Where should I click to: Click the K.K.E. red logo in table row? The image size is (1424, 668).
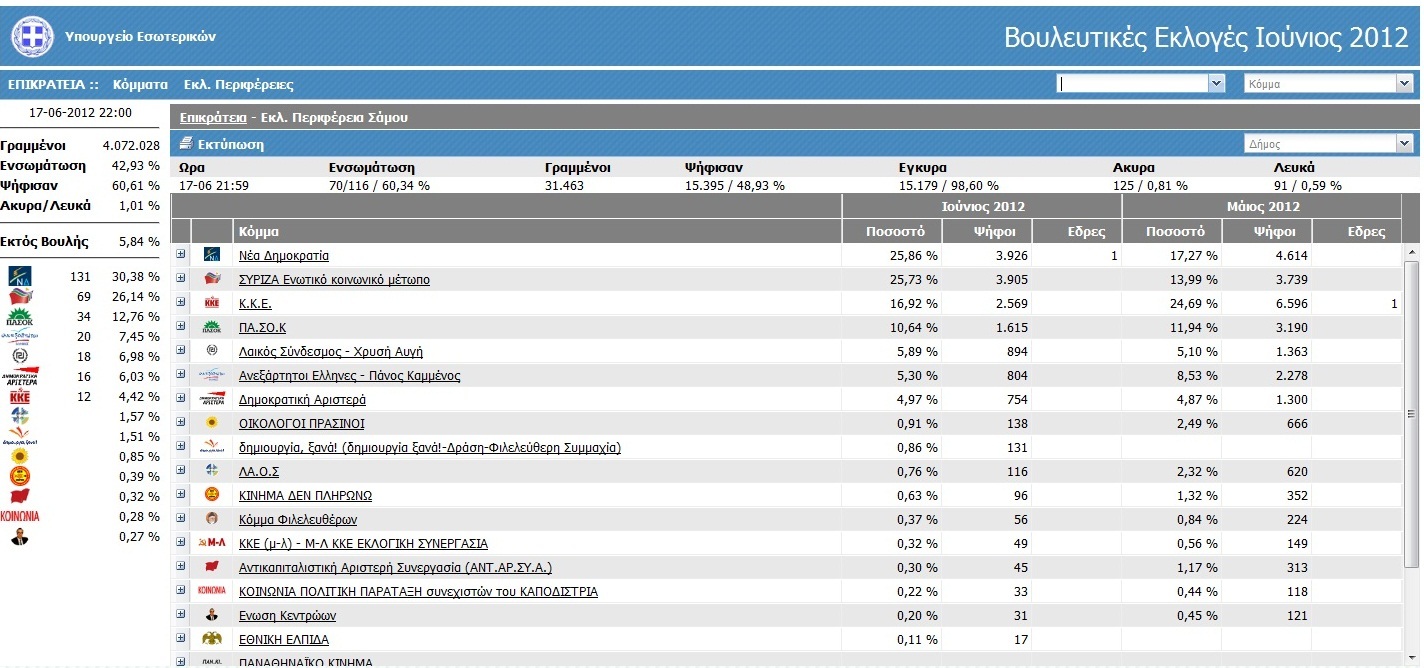pos(211,304)
